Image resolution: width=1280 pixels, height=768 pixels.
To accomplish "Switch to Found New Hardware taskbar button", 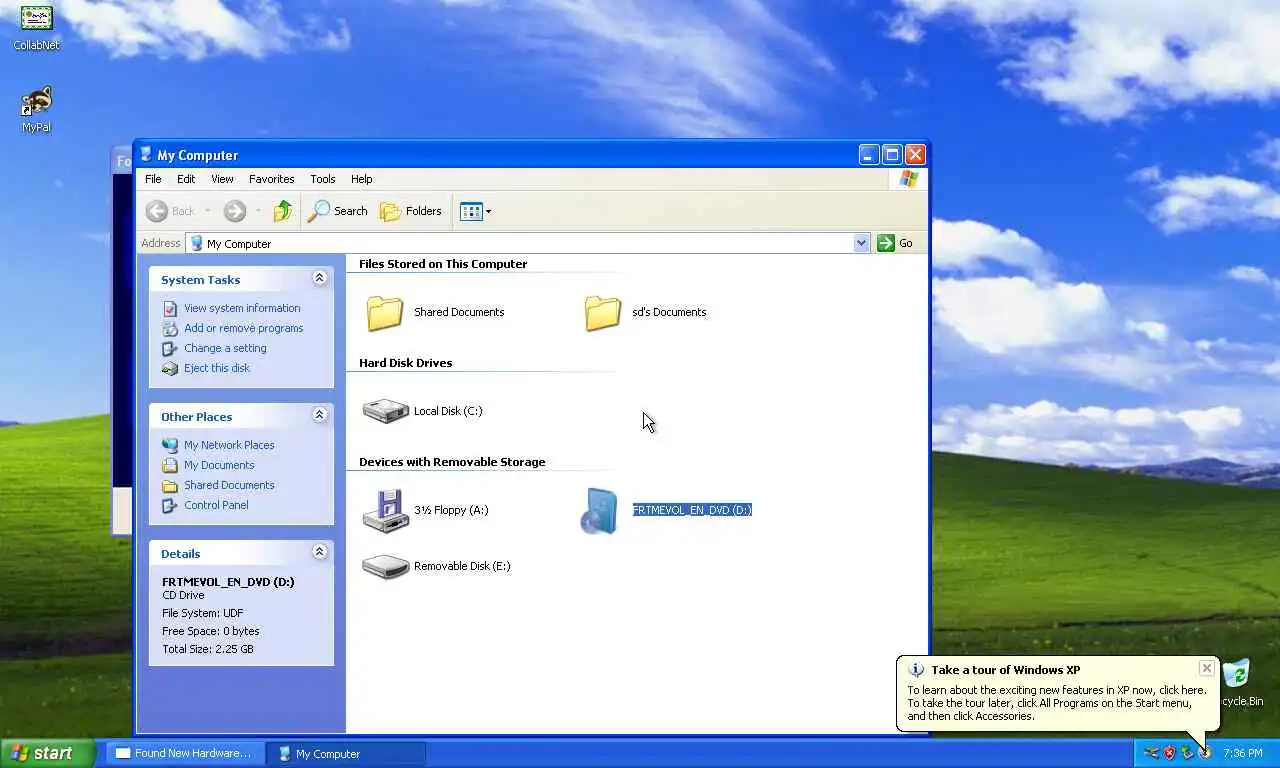I will [x=185, y=754].
